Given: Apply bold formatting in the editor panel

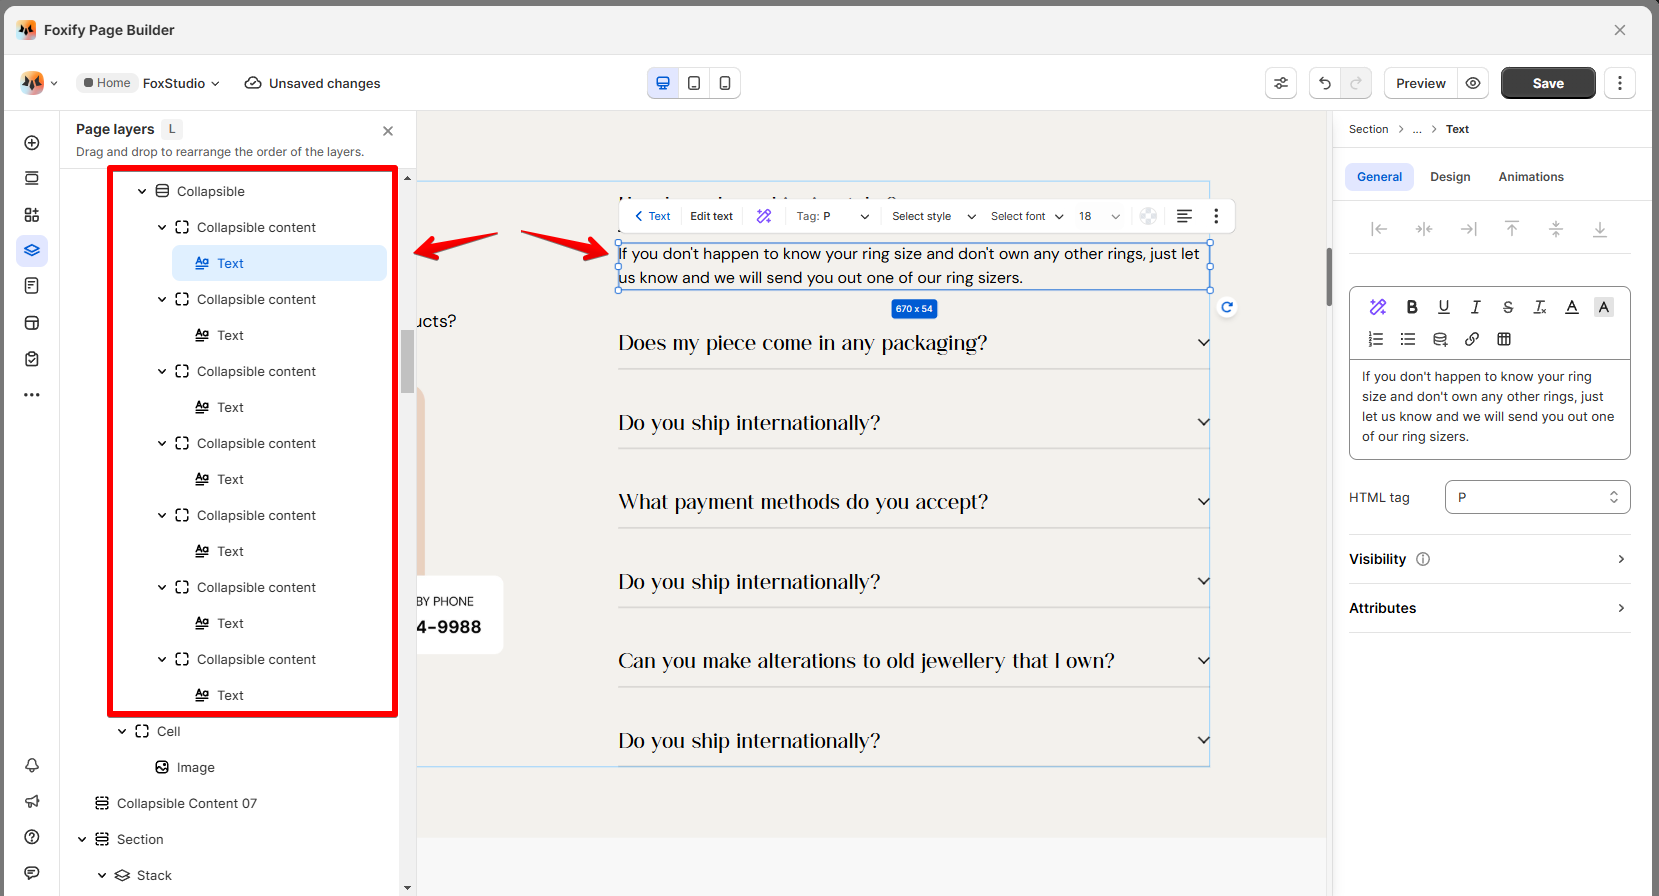Looking at the screenshot, I should (1412, 307).
